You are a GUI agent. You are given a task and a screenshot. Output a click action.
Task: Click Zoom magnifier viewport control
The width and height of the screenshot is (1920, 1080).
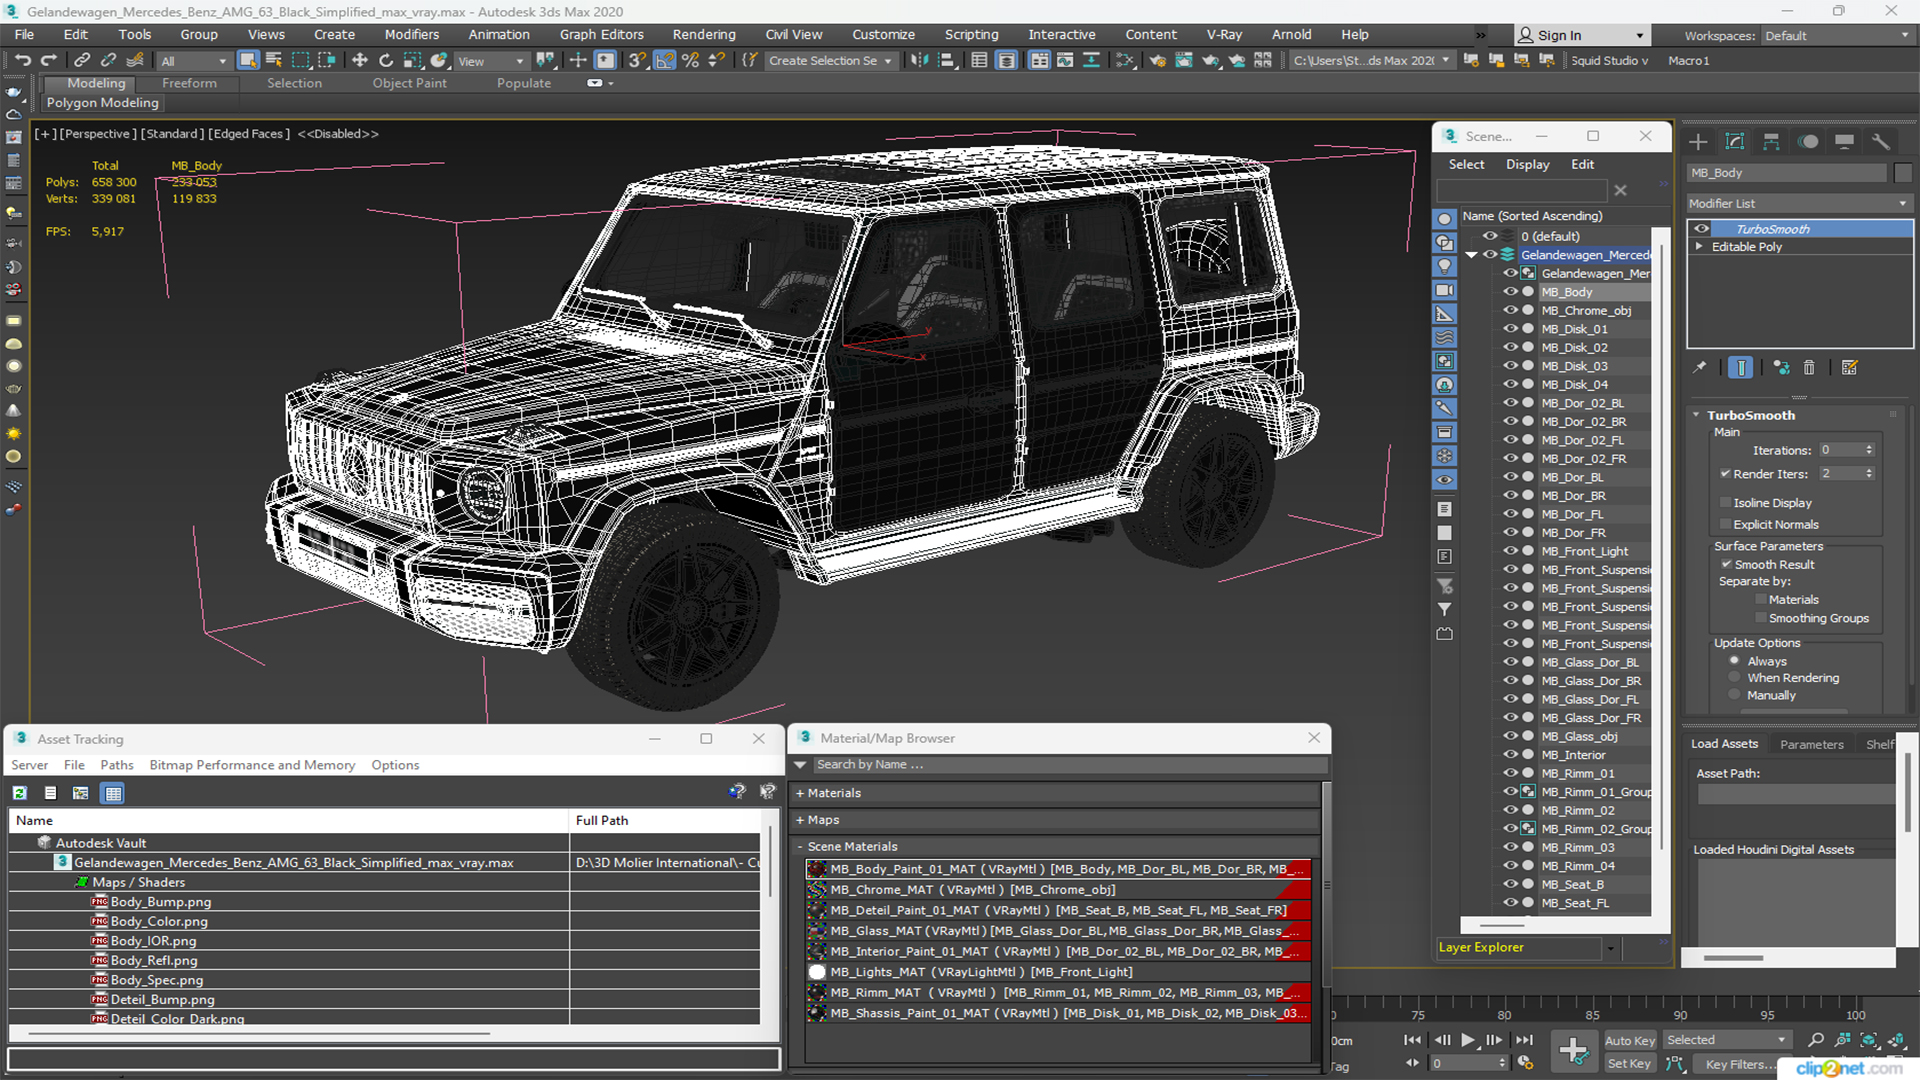pos(1816,1040)
